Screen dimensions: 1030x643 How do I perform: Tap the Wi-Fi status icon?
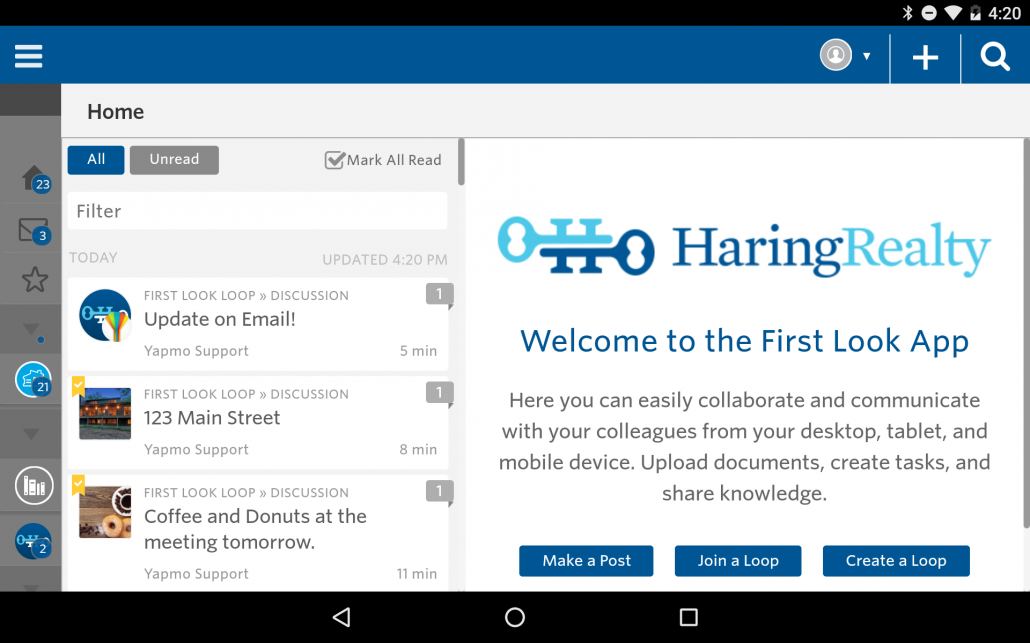pos(952,12)
